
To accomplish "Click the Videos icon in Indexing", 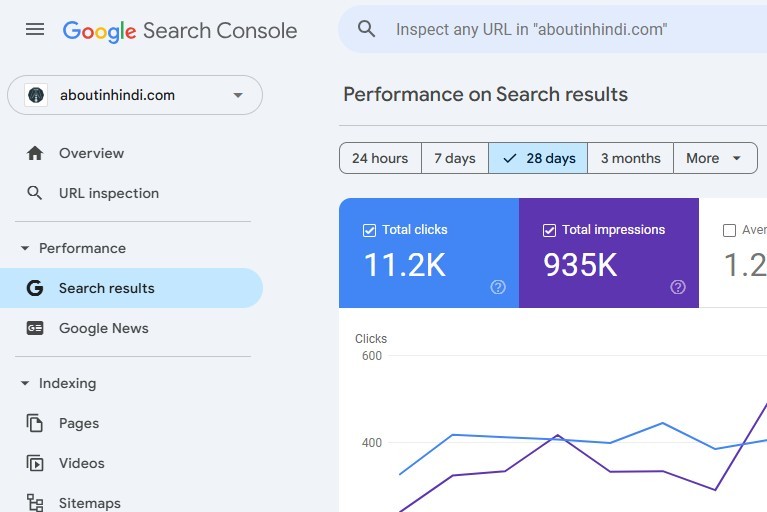I will point(35,463).
